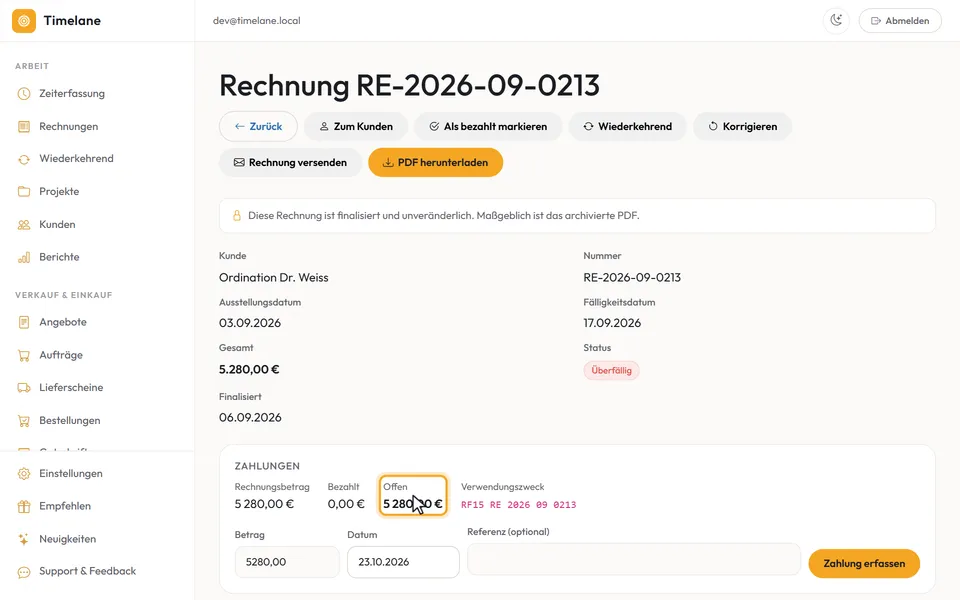Click the Referenz (optional) input field
This screenshot has height=600, width=960.
tap(634, 559)
